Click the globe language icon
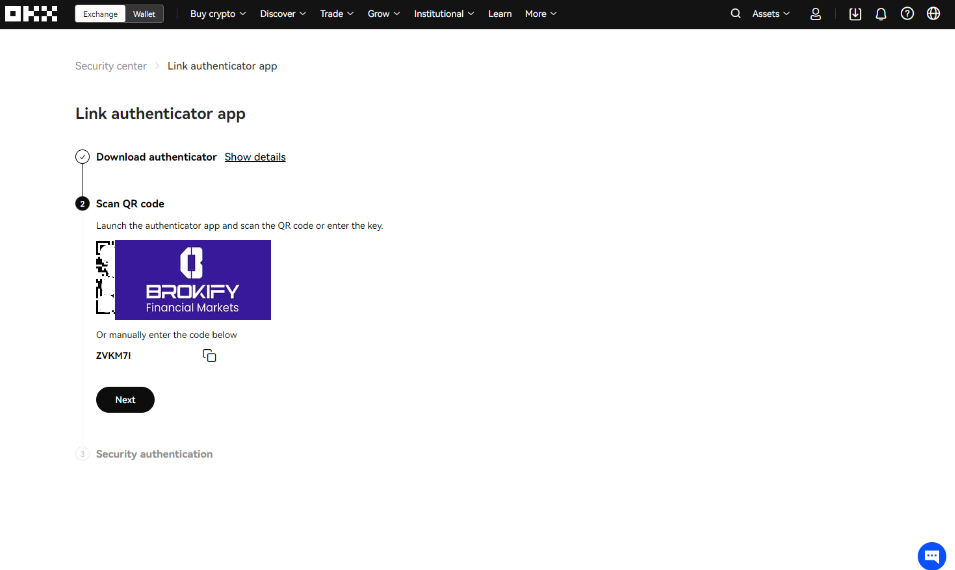Image resolution: width=955 pixels, height=570 pixels. pos(934,14)
